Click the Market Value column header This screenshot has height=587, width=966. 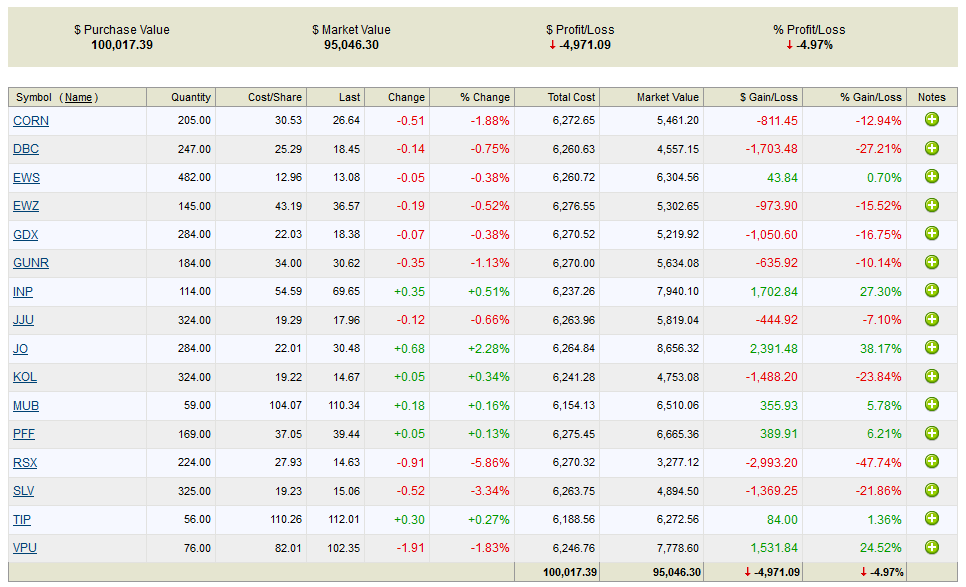click(x=667, y=97)
